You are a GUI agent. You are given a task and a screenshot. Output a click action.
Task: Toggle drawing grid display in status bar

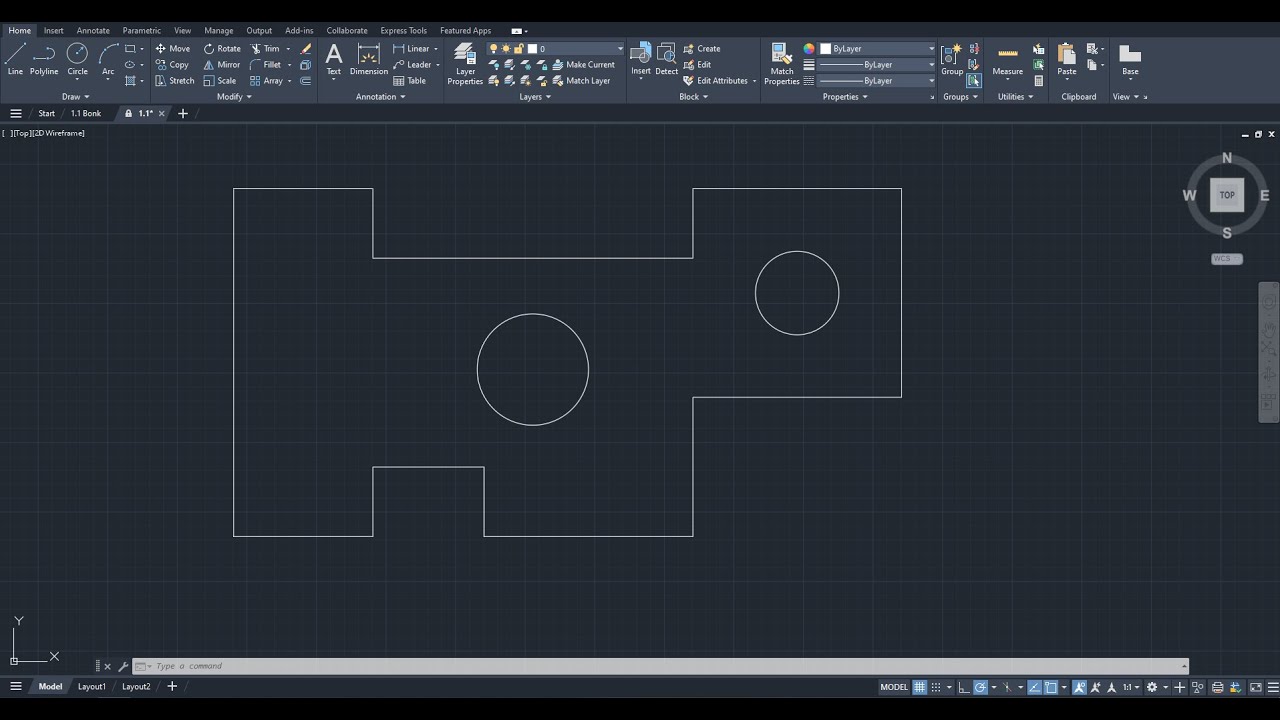pyautogui.click(x=919, y=687)
